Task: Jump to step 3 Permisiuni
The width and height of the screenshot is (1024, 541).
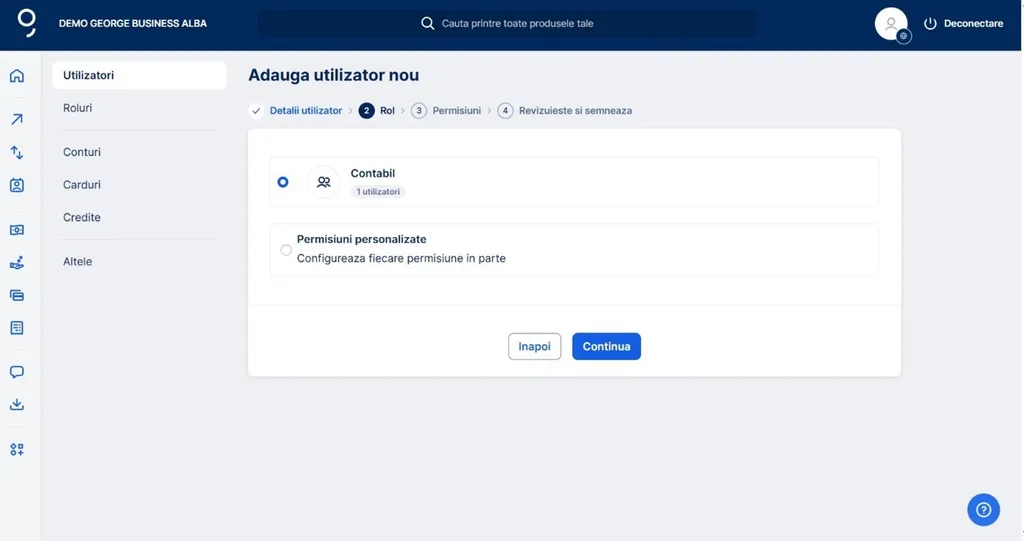Action: pos(456,111)
